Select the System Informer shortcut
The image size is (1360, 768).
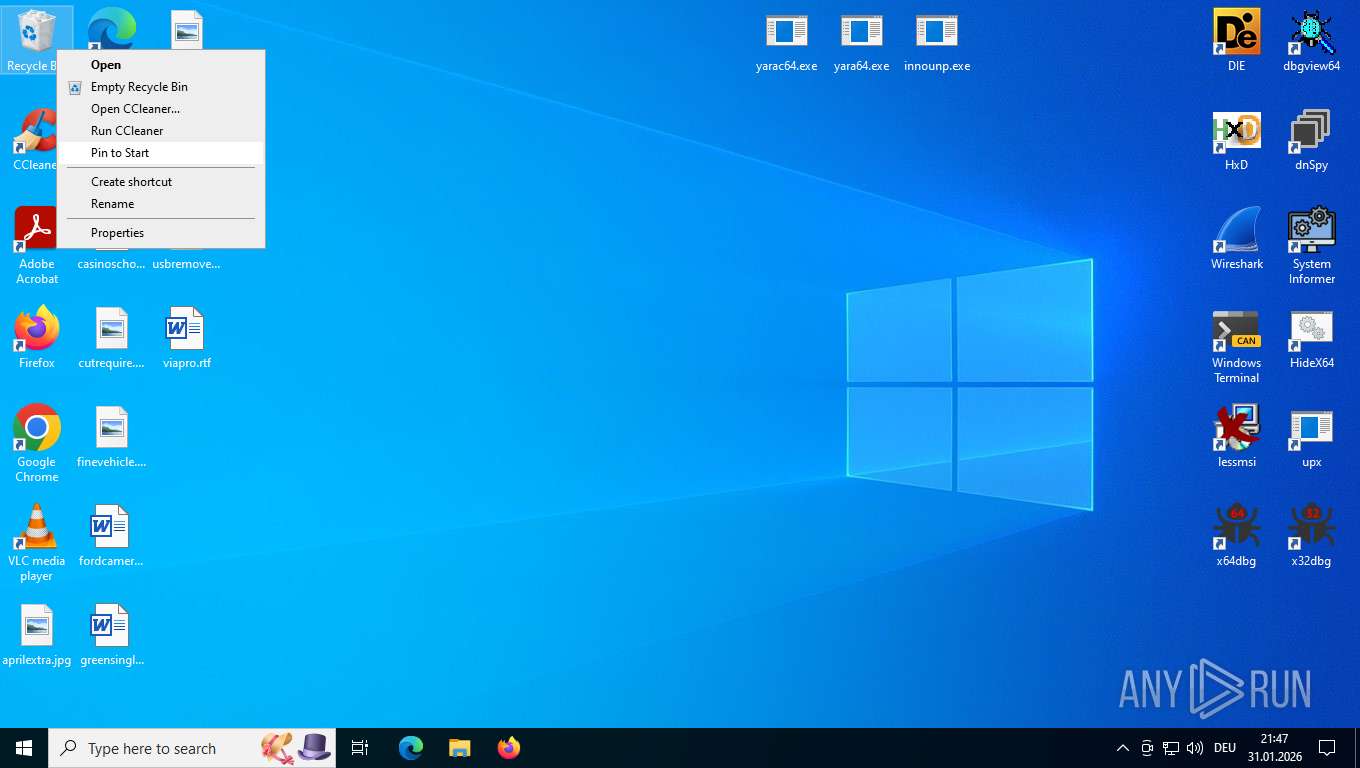1311,246
